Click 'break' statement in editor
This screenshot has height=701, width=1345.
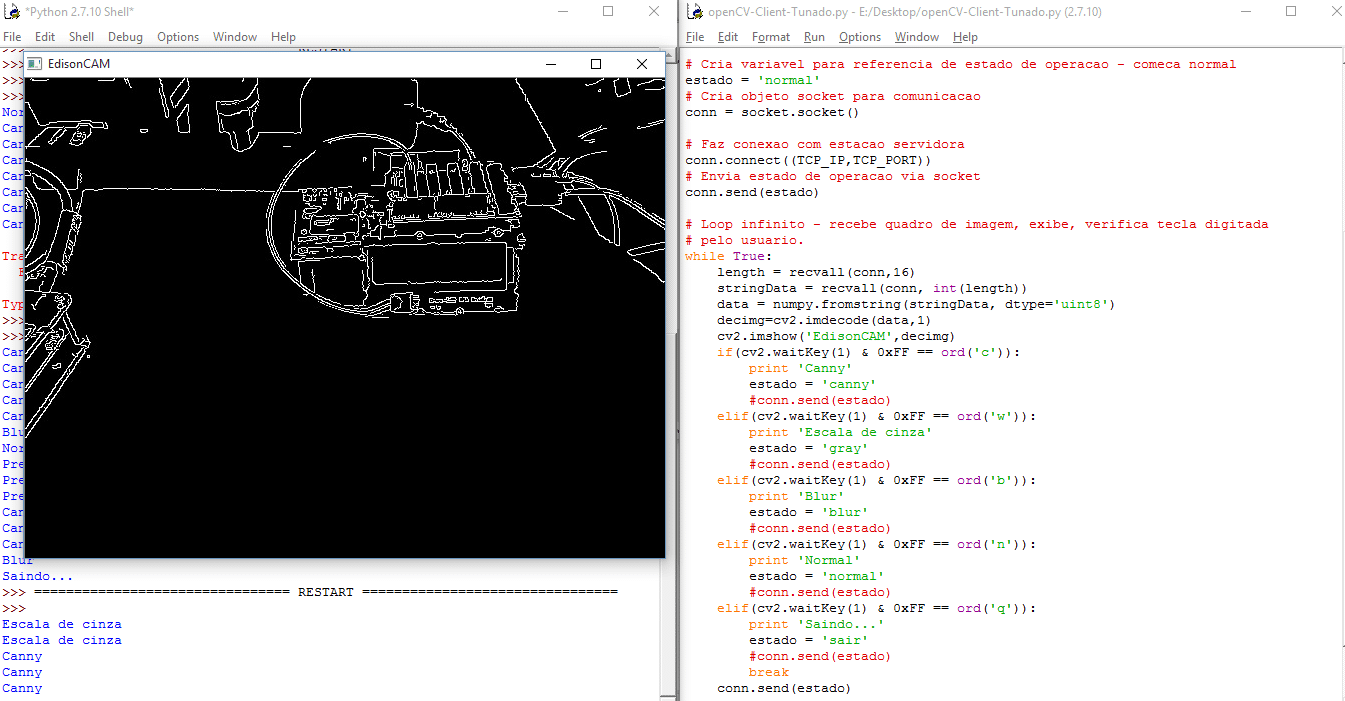[769, 672]
